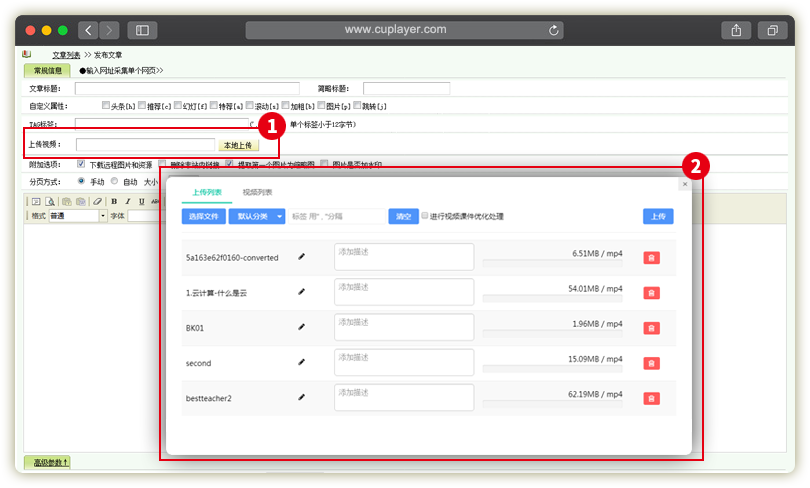Viewport: 810px width, 488px height.
Task: Open the 常规信息 tab
Action: [48, 71]
